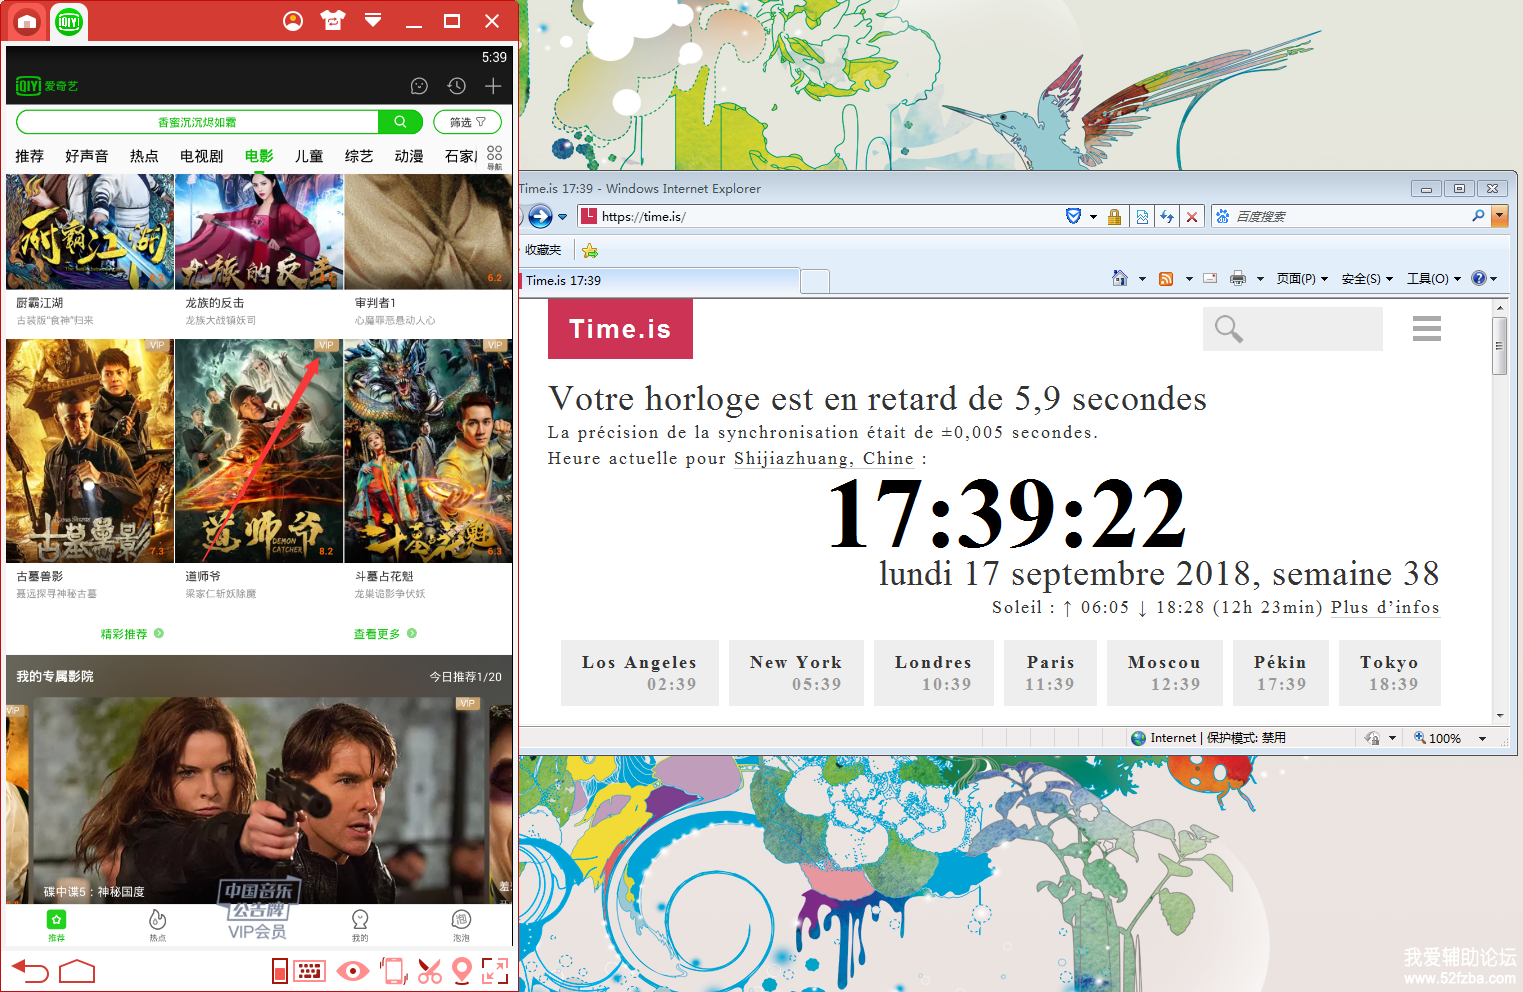The height and width of the screenshot is (992, 1523).
Task: Click the RSS feed icon in IE
Action: (1165, 279)
